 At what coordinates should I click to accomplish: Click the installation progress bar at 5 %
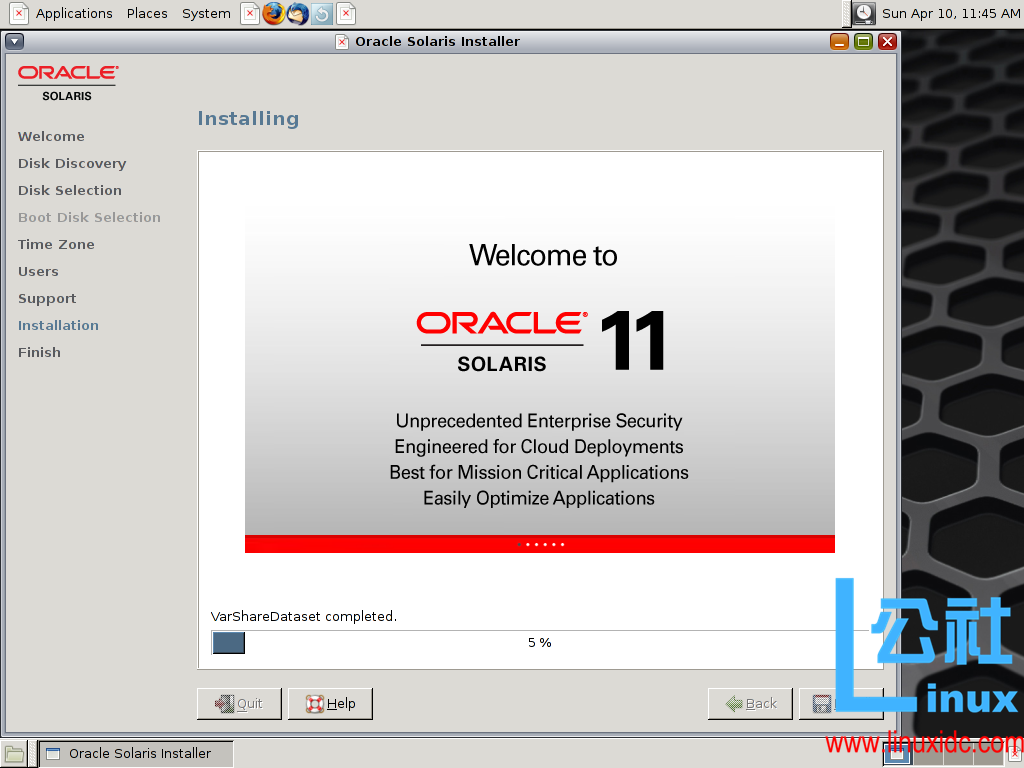coord(539,643)
